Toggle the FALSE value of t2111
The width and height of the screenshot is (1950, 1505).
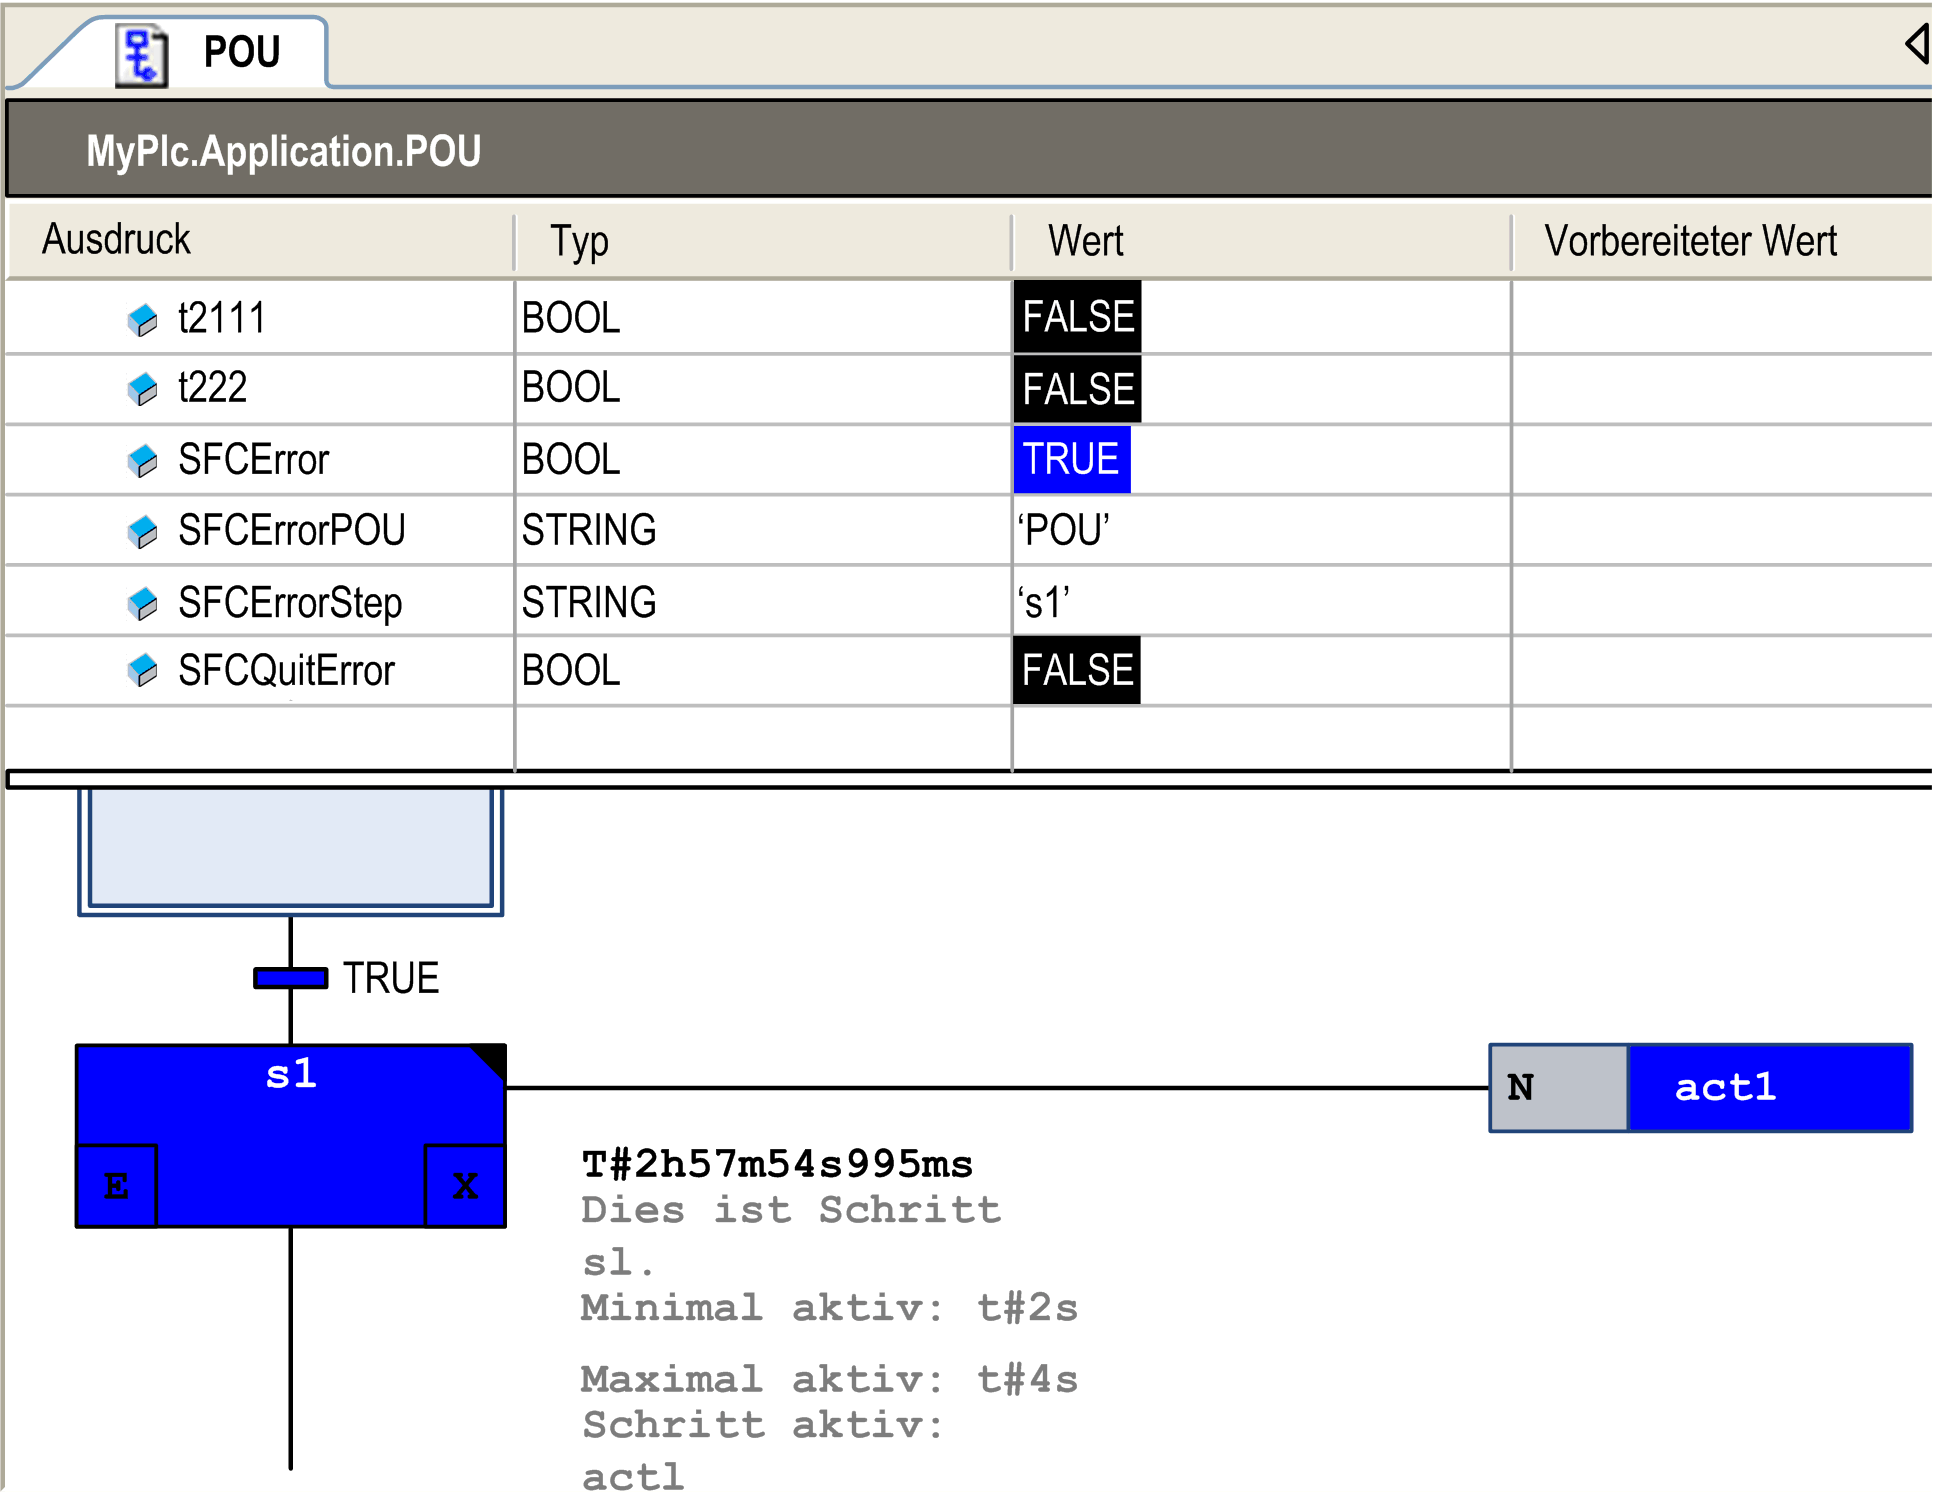[1077, 318]
